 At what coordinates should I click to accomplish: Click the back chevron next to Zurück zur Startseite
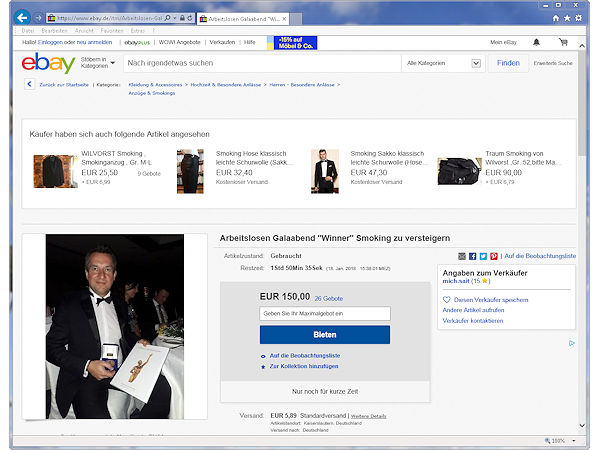[29, 84]
